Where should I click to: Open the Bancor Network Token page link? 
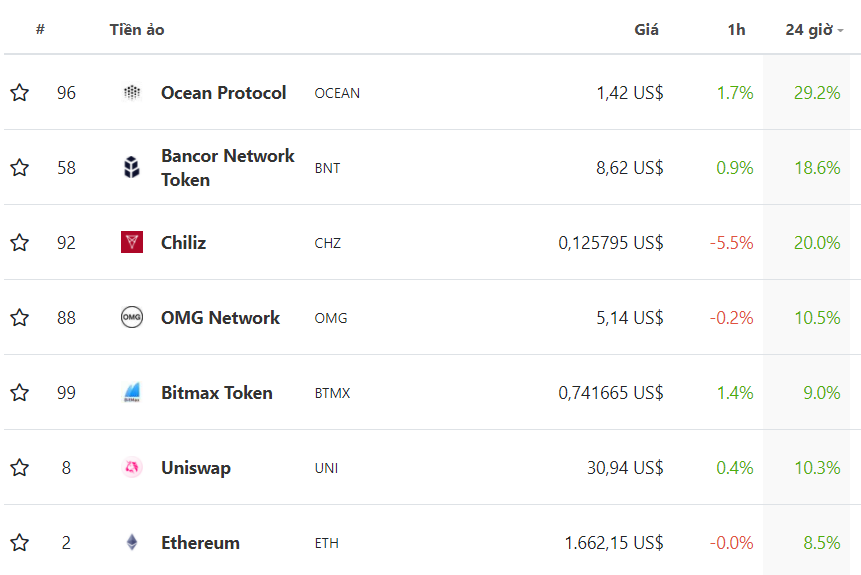click(228, 168)
